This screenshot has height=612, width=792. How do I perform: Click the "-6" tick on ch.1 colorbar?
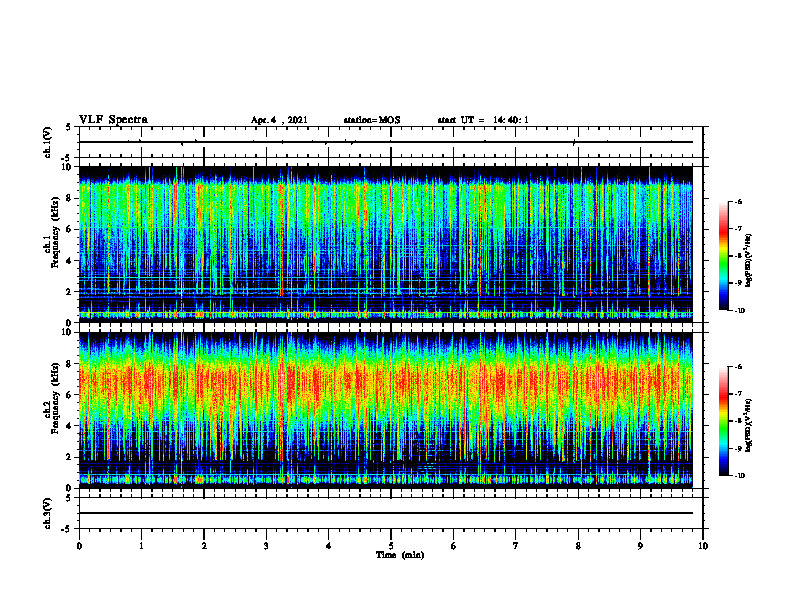[x=738, y=201]
